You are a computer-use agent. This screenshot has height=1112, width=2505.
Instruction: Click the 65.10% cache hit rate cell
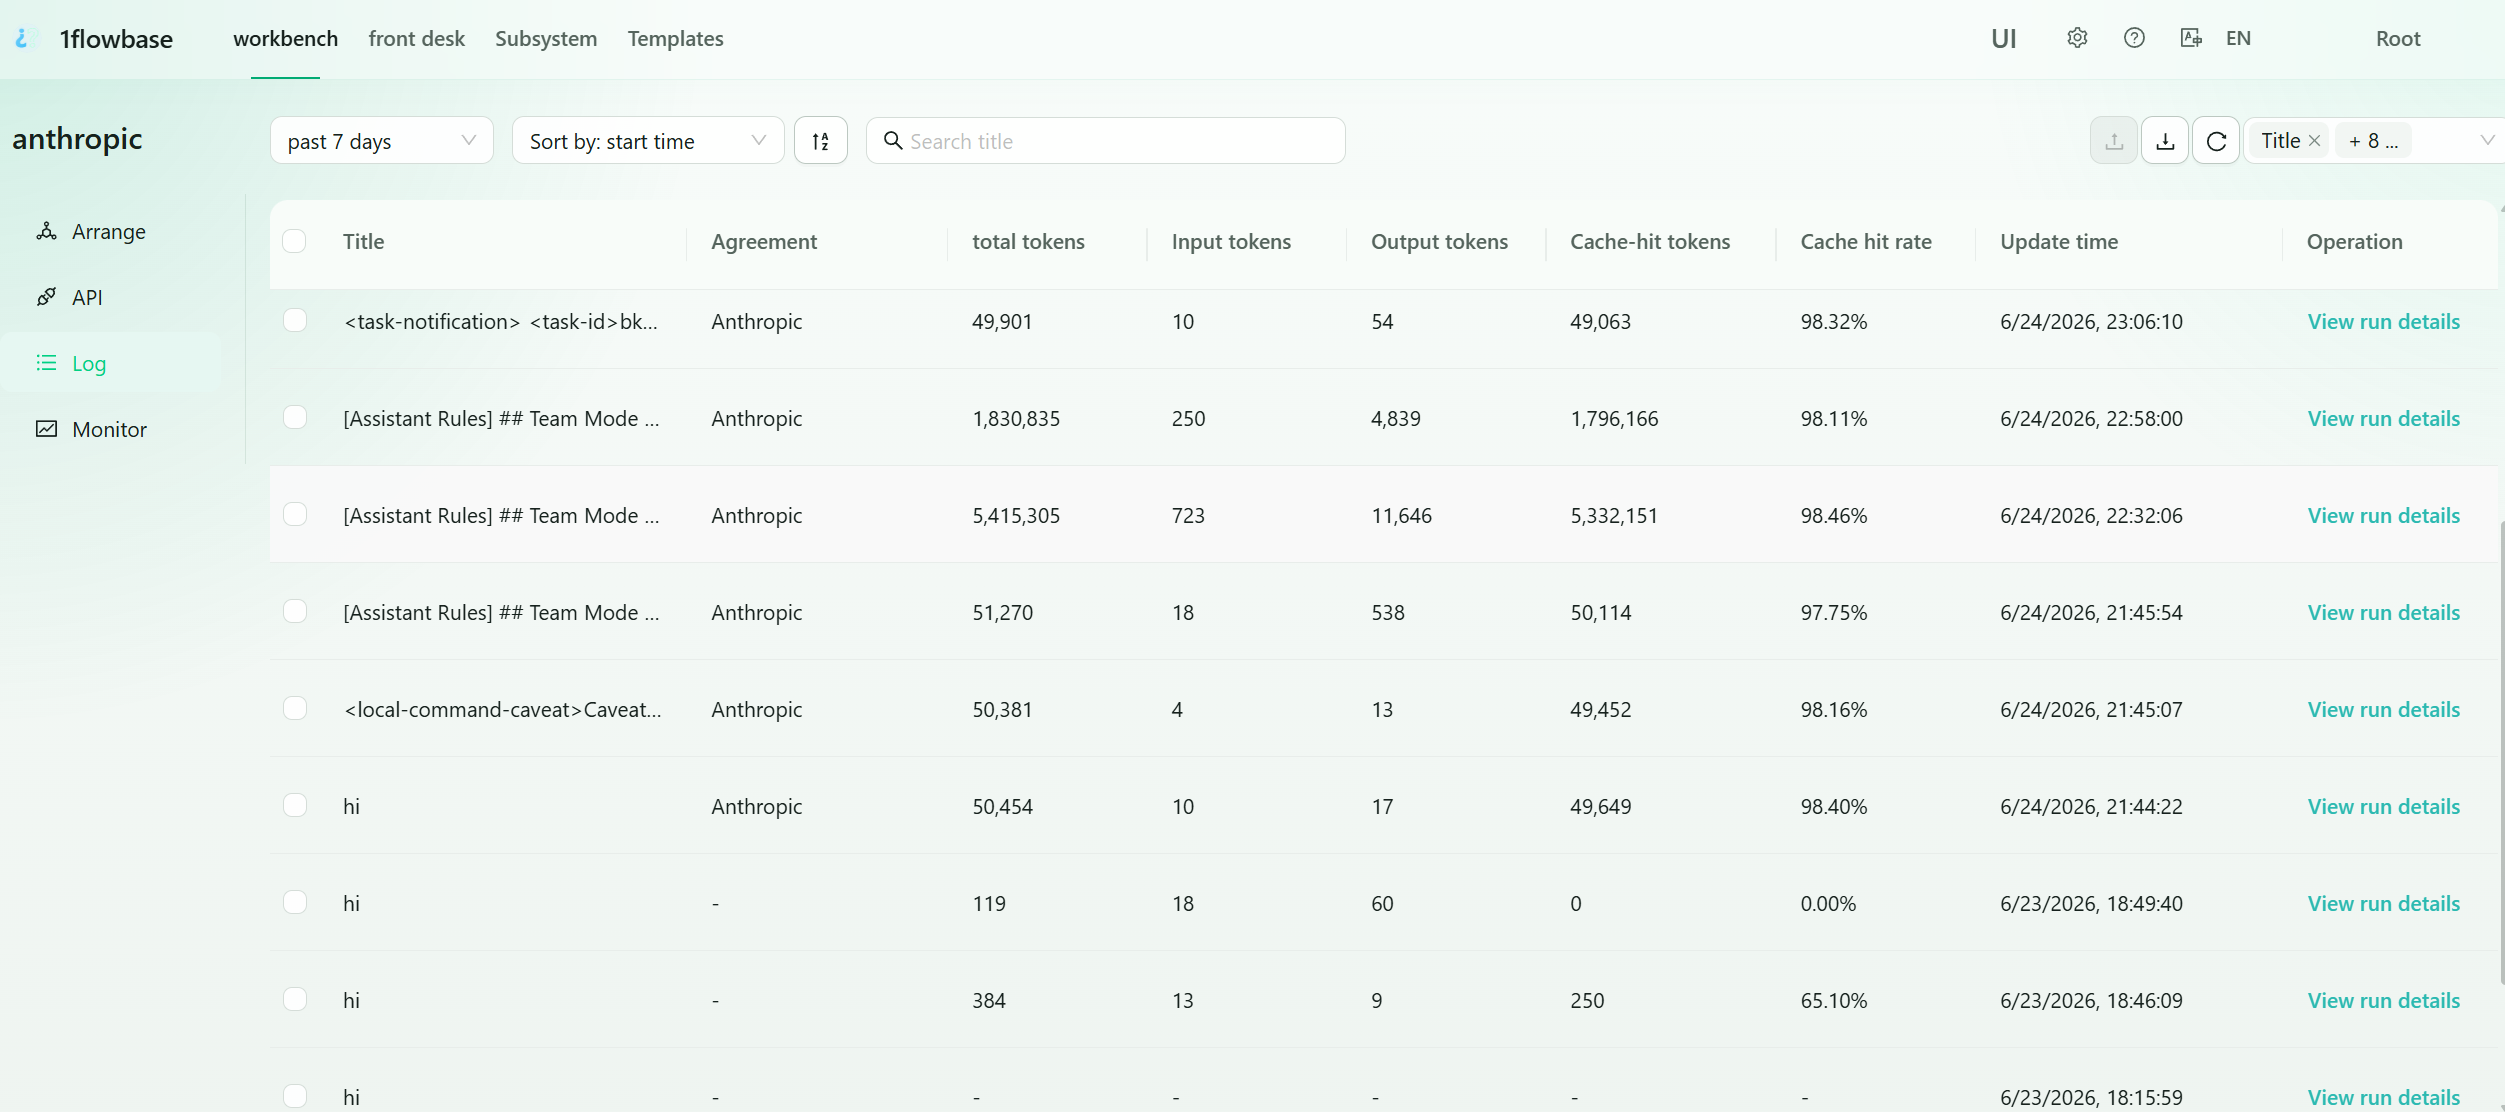click(x=1833, y=1000)
